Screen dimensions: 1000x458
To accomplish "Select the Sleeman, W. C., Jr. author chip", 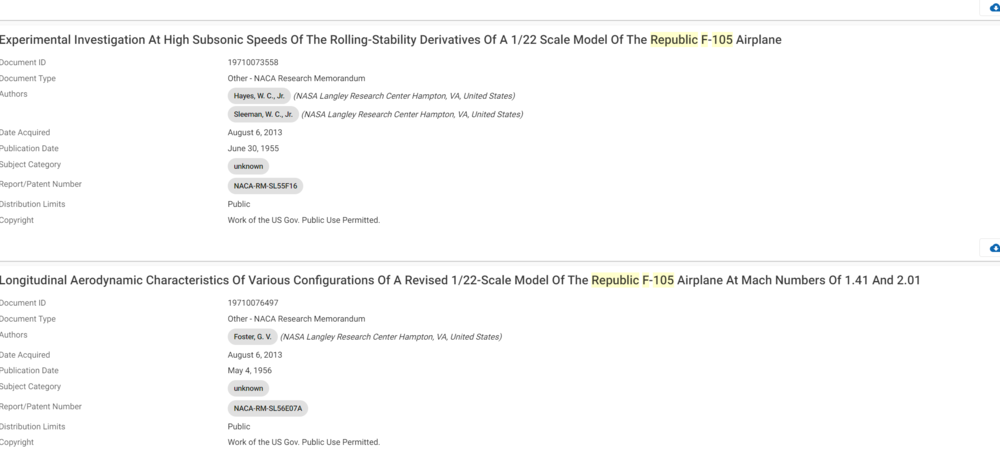I will pos(262,114).
